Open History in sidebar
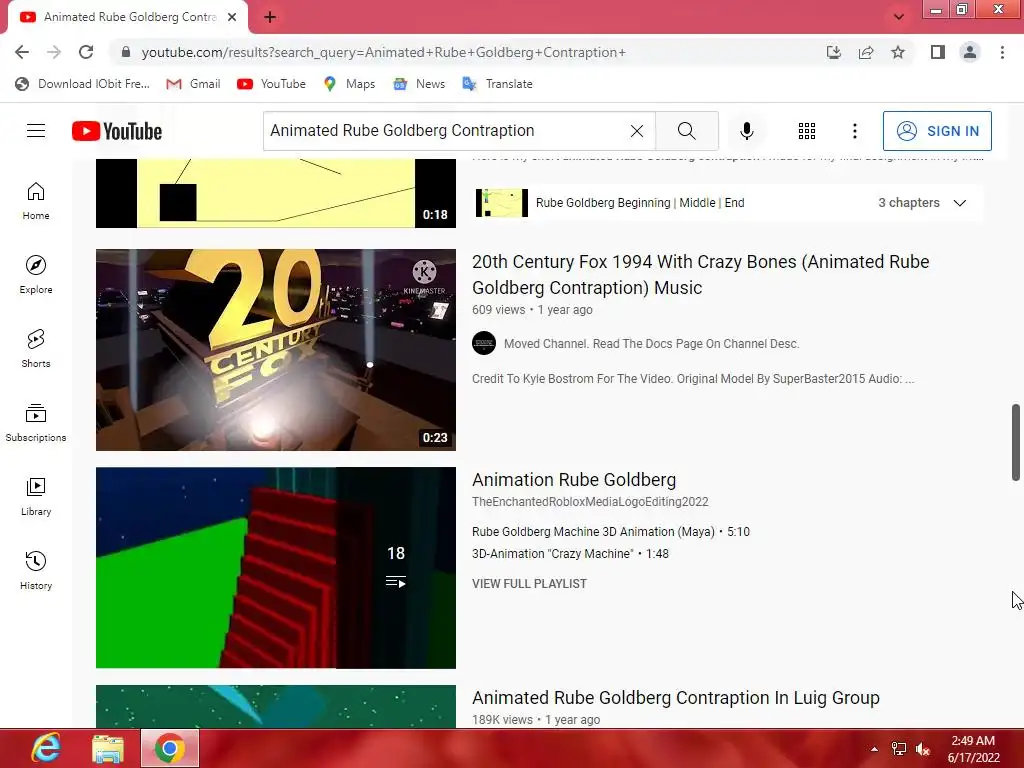The width and height of the screenshot is (1024, 768). [x=36, y=571]
